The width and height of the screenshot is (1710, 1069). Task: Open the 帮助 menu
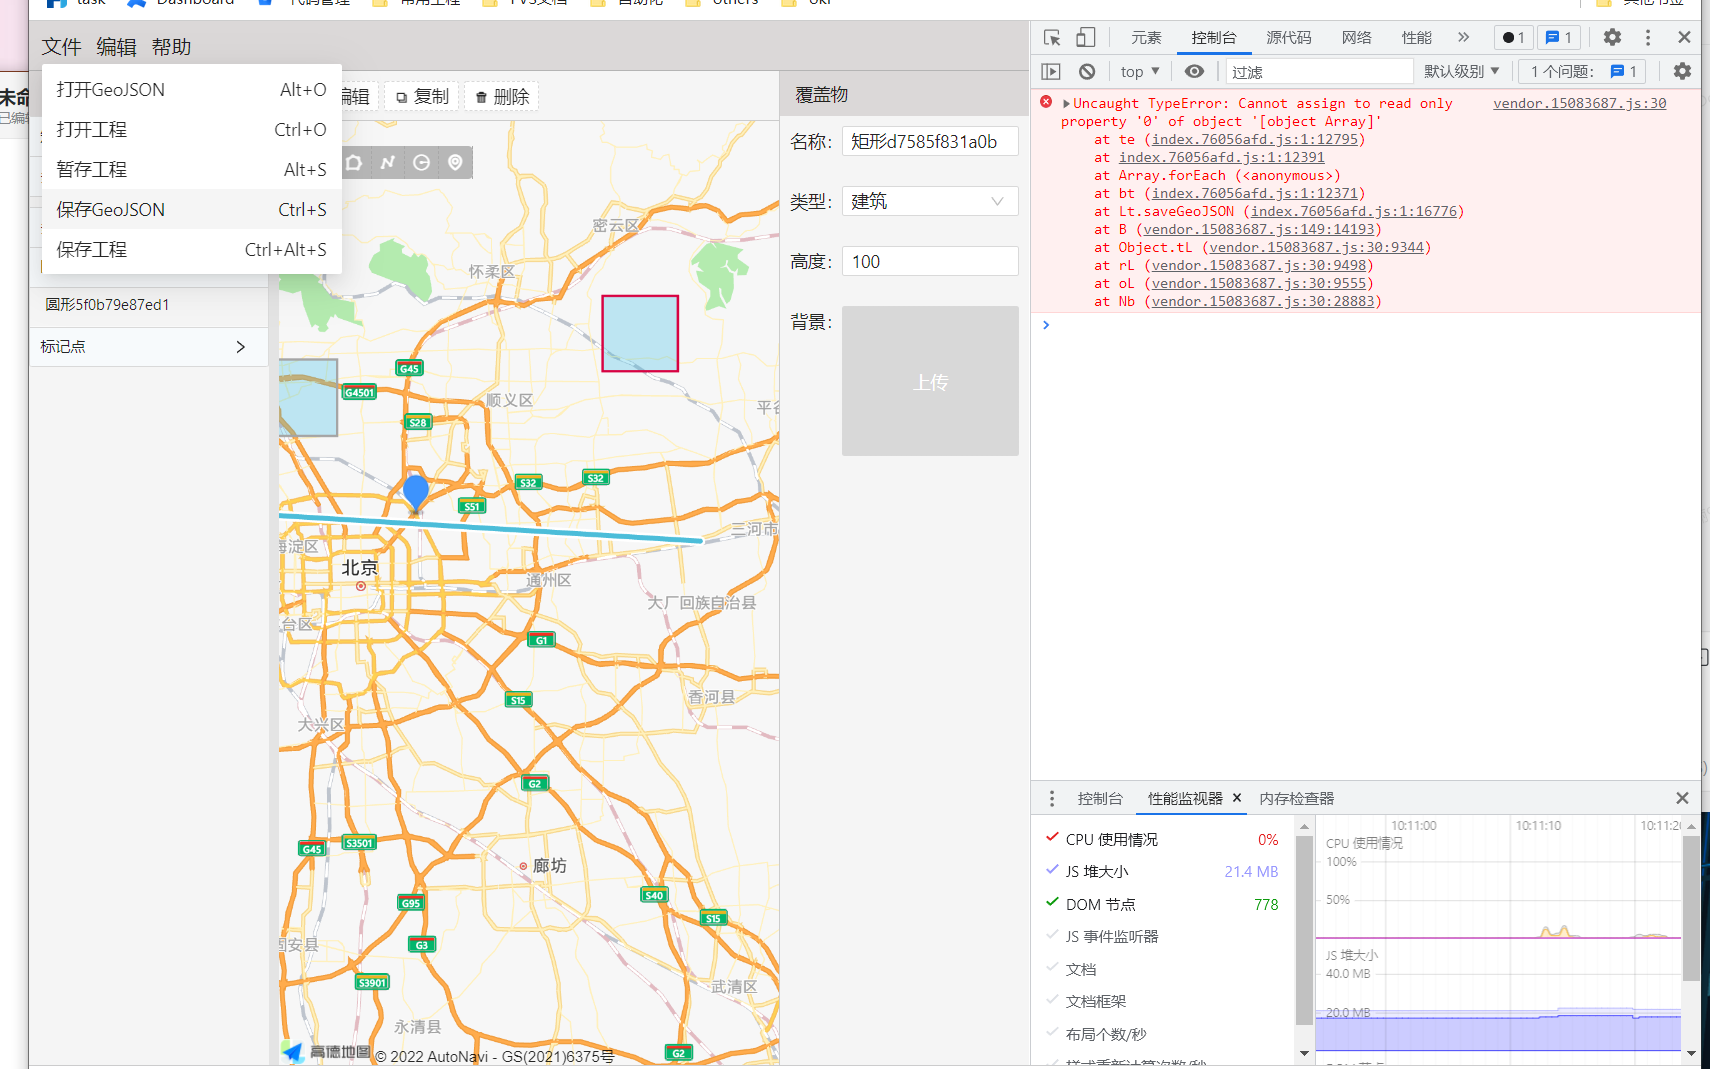[x=172, y=46]
